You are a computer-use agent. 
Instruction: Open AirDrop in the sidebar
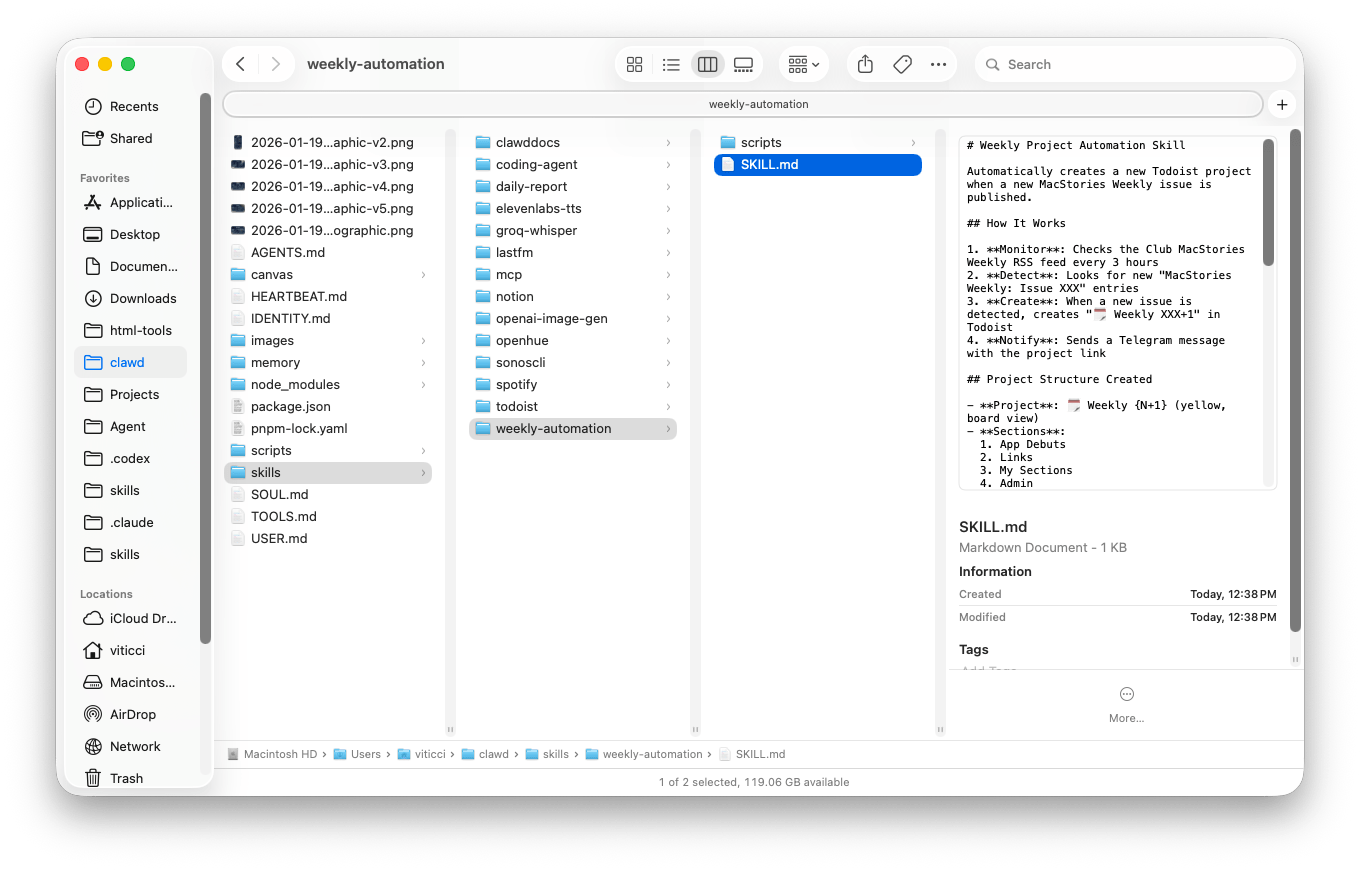132,714
